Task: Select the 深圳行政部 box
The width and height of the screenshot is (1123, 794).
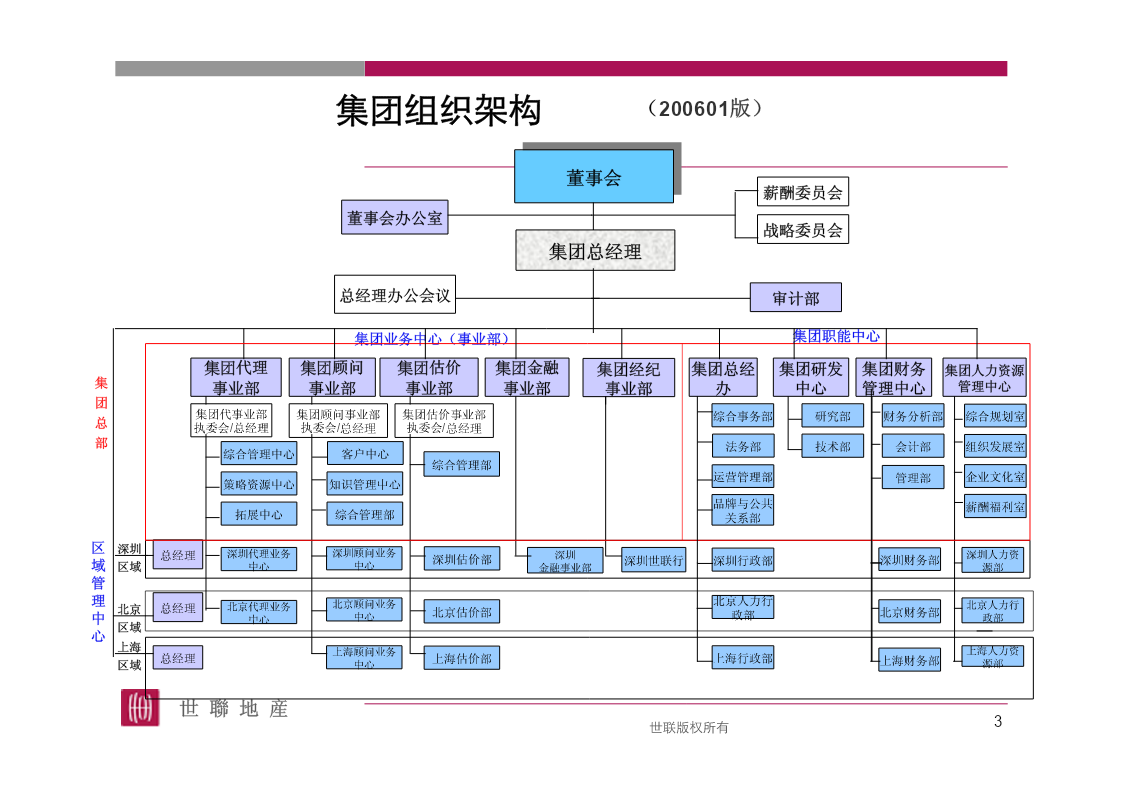Action: [x=743, y=560]
